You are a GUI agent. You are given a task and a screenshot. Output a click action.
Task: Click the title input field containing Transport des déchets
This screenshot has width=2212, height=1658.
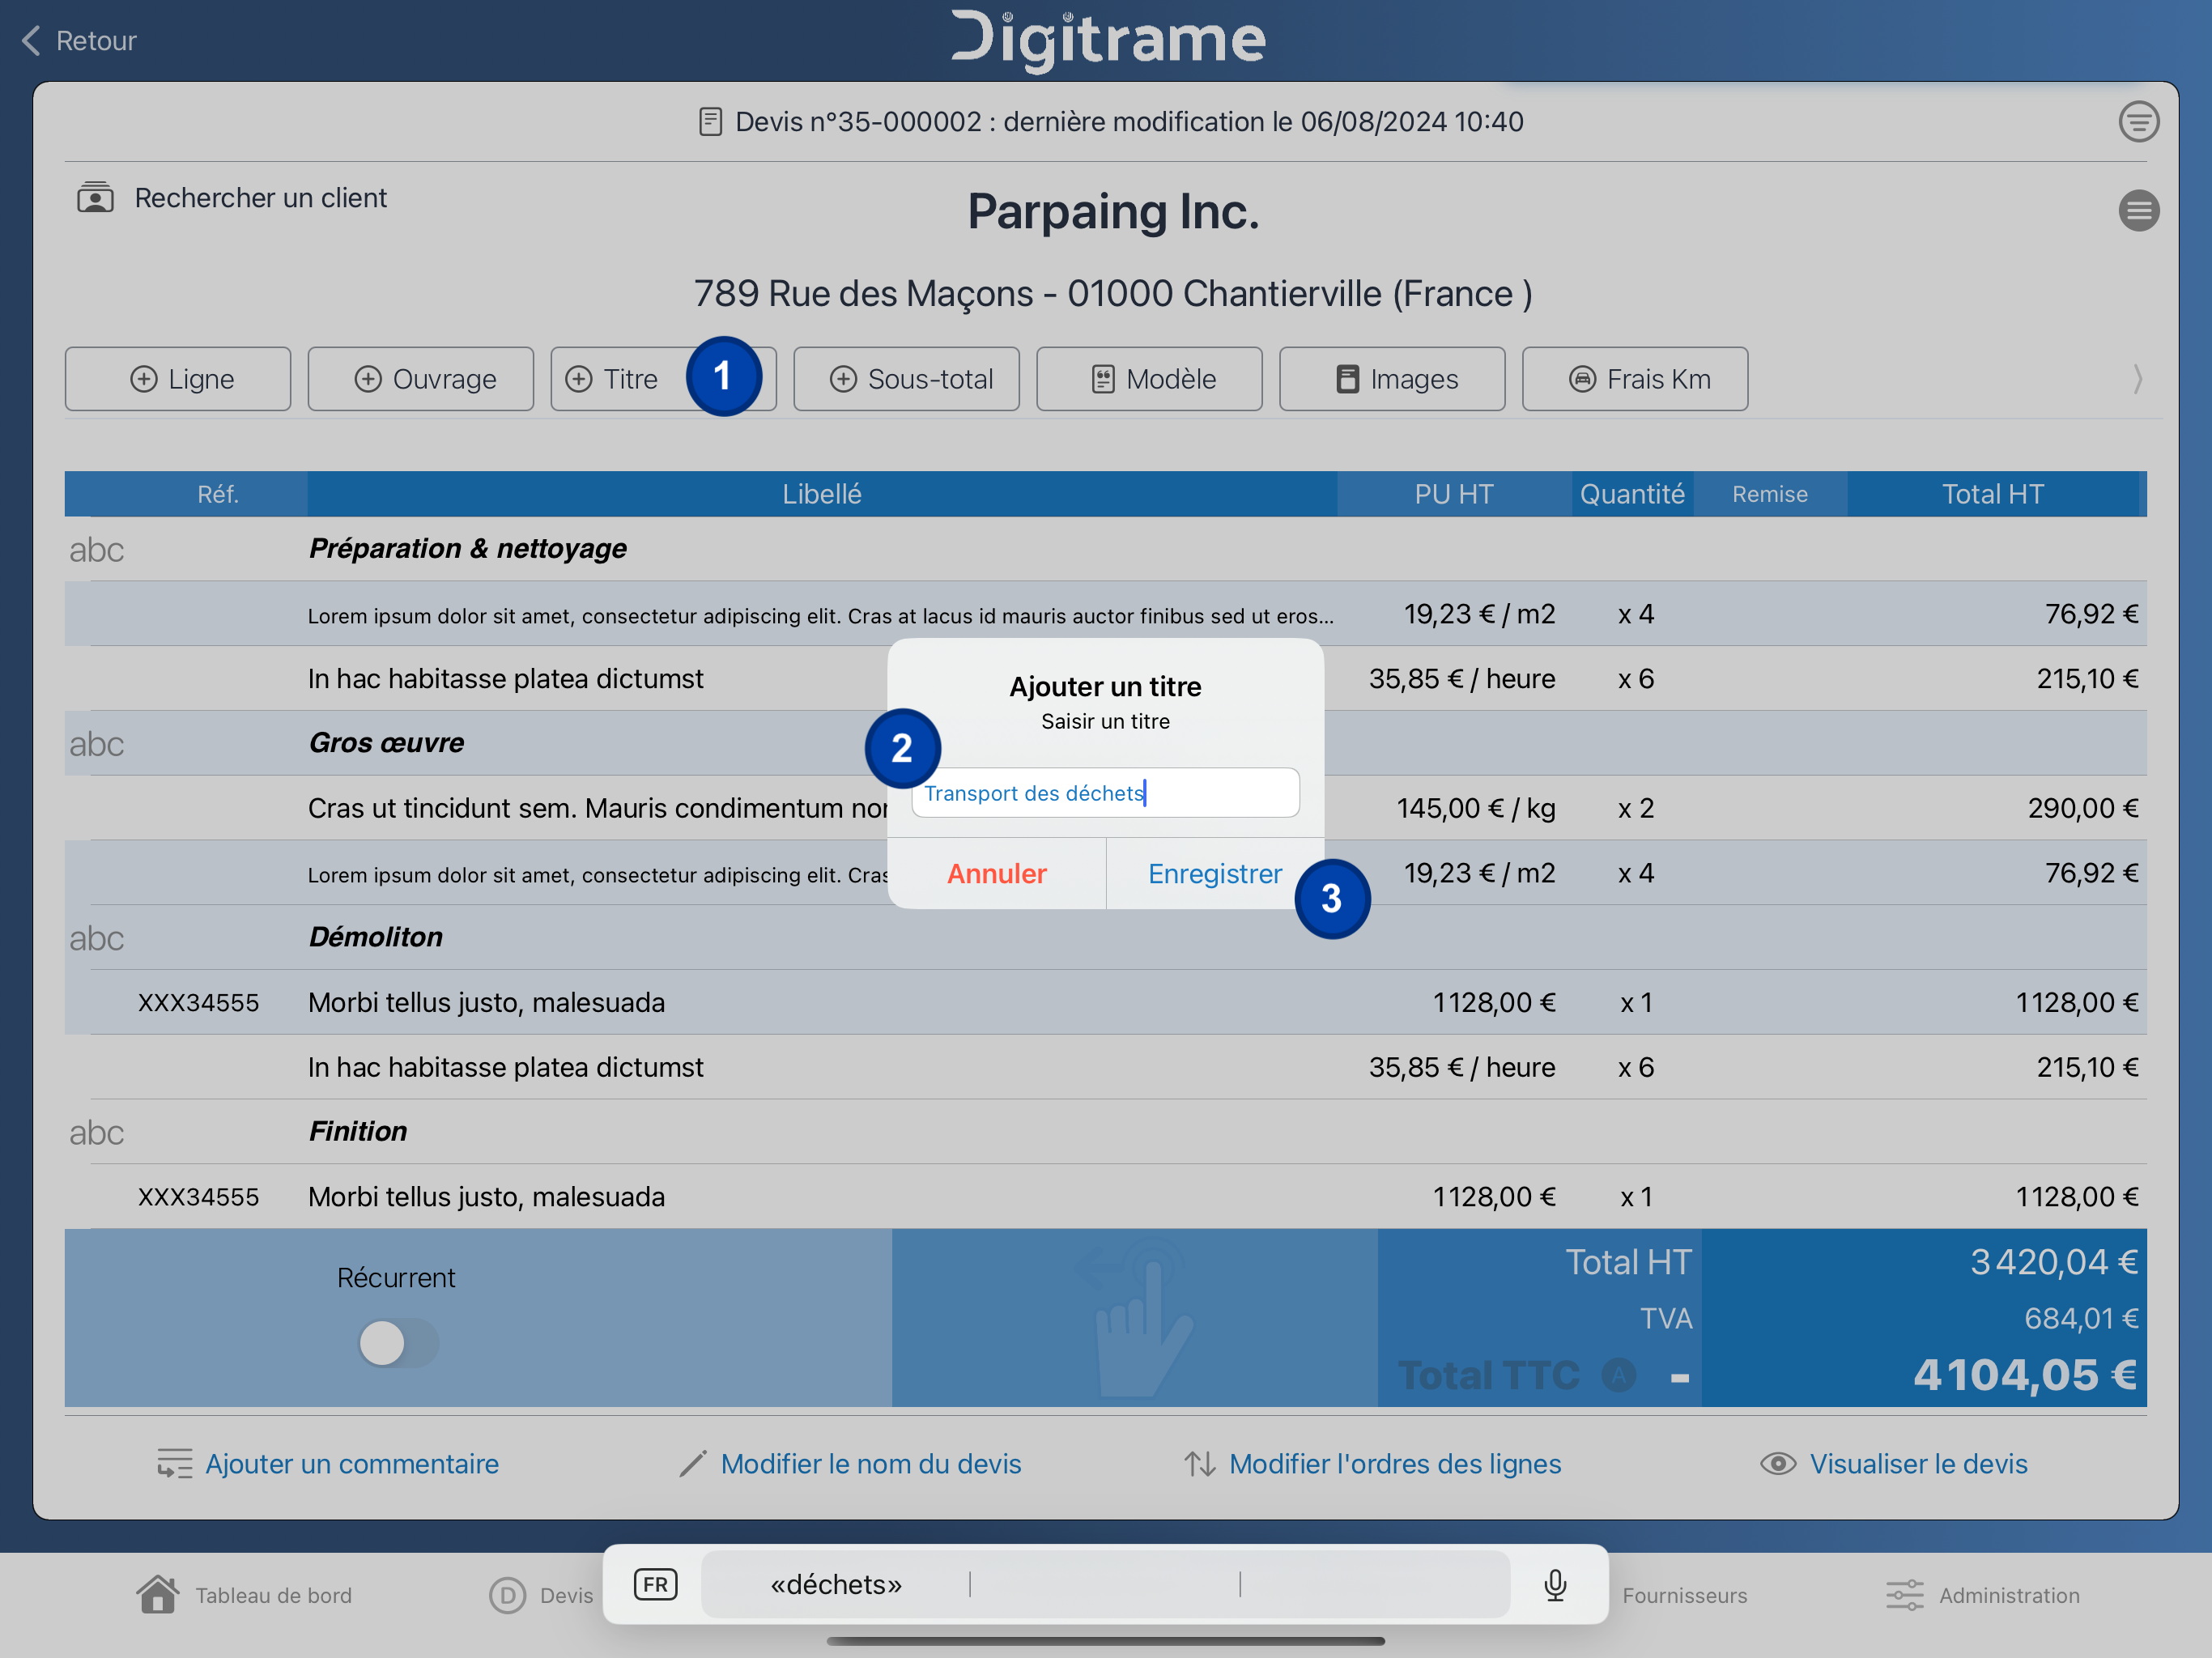1105,793
